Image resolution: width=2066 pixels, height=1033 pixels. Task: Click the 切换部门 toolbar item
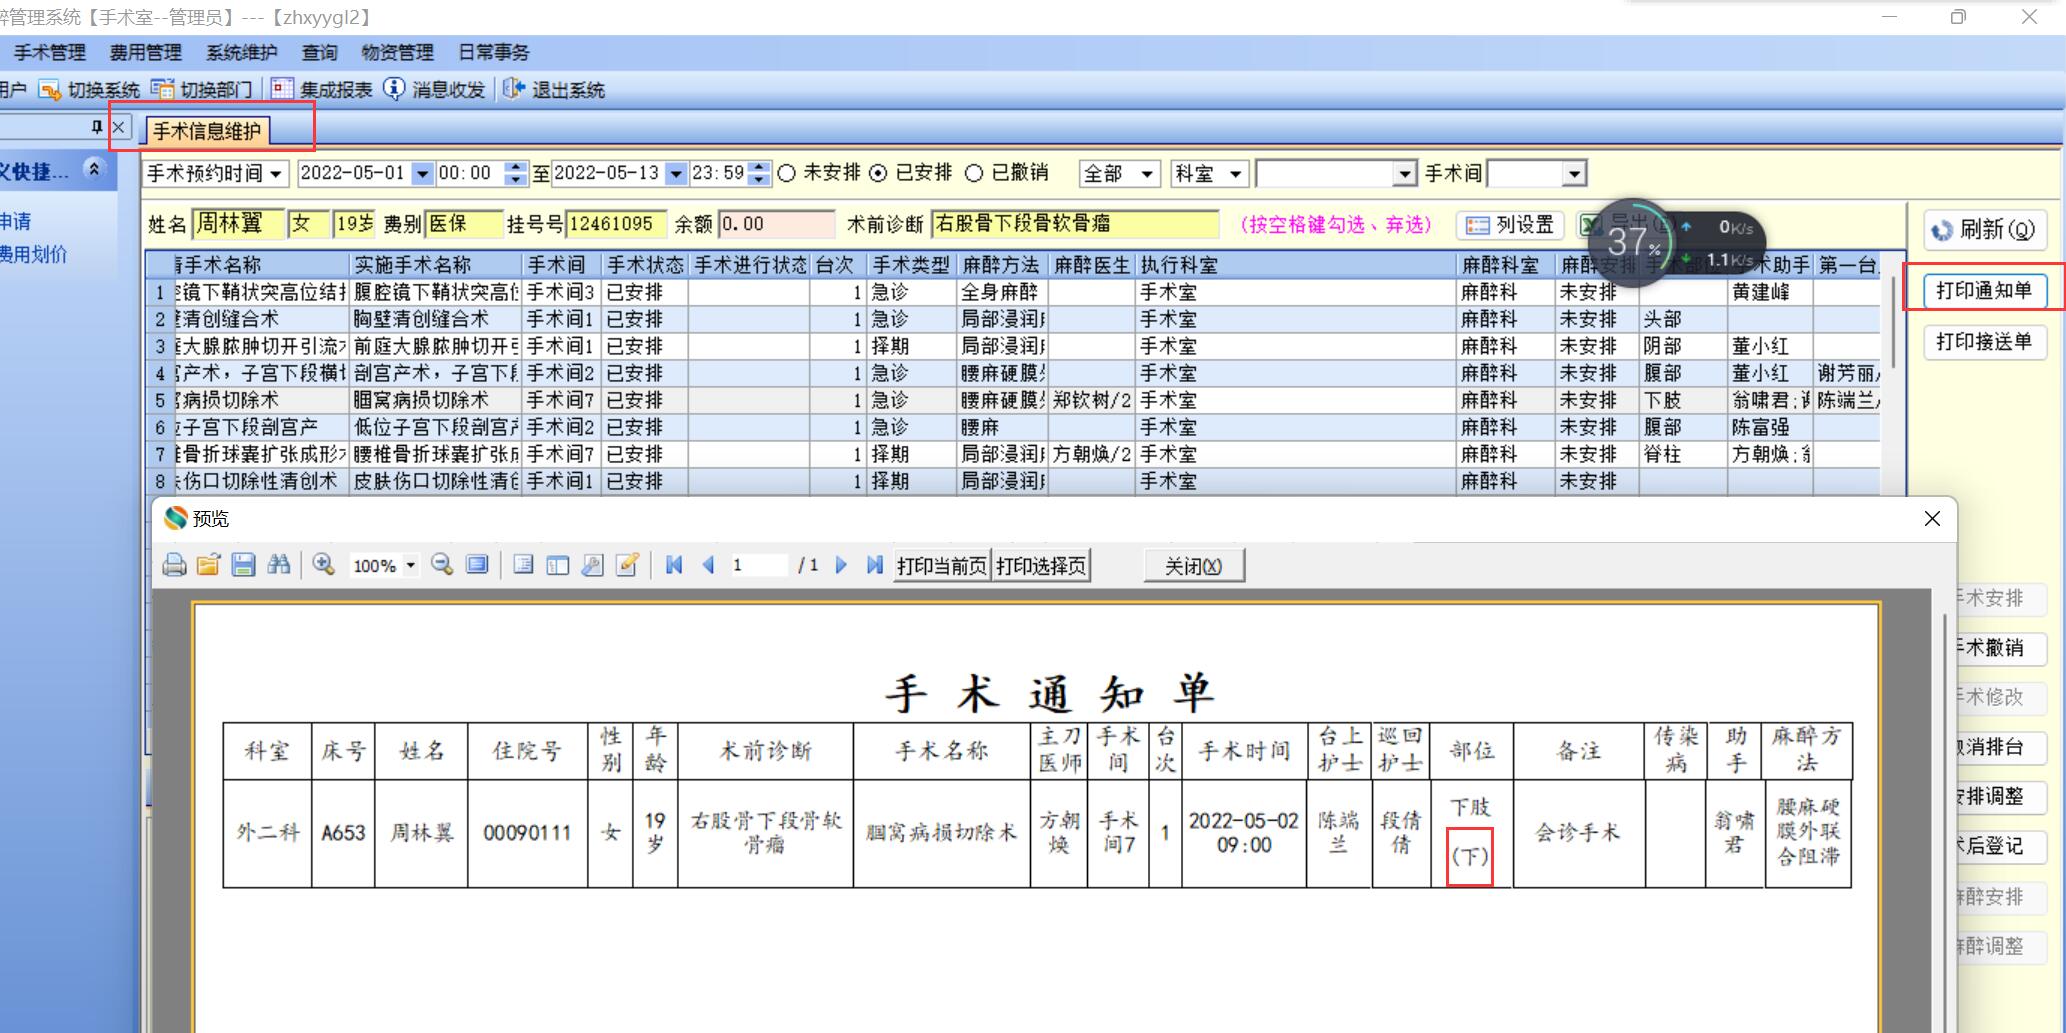pyautogui.click(x=201, y=90)
